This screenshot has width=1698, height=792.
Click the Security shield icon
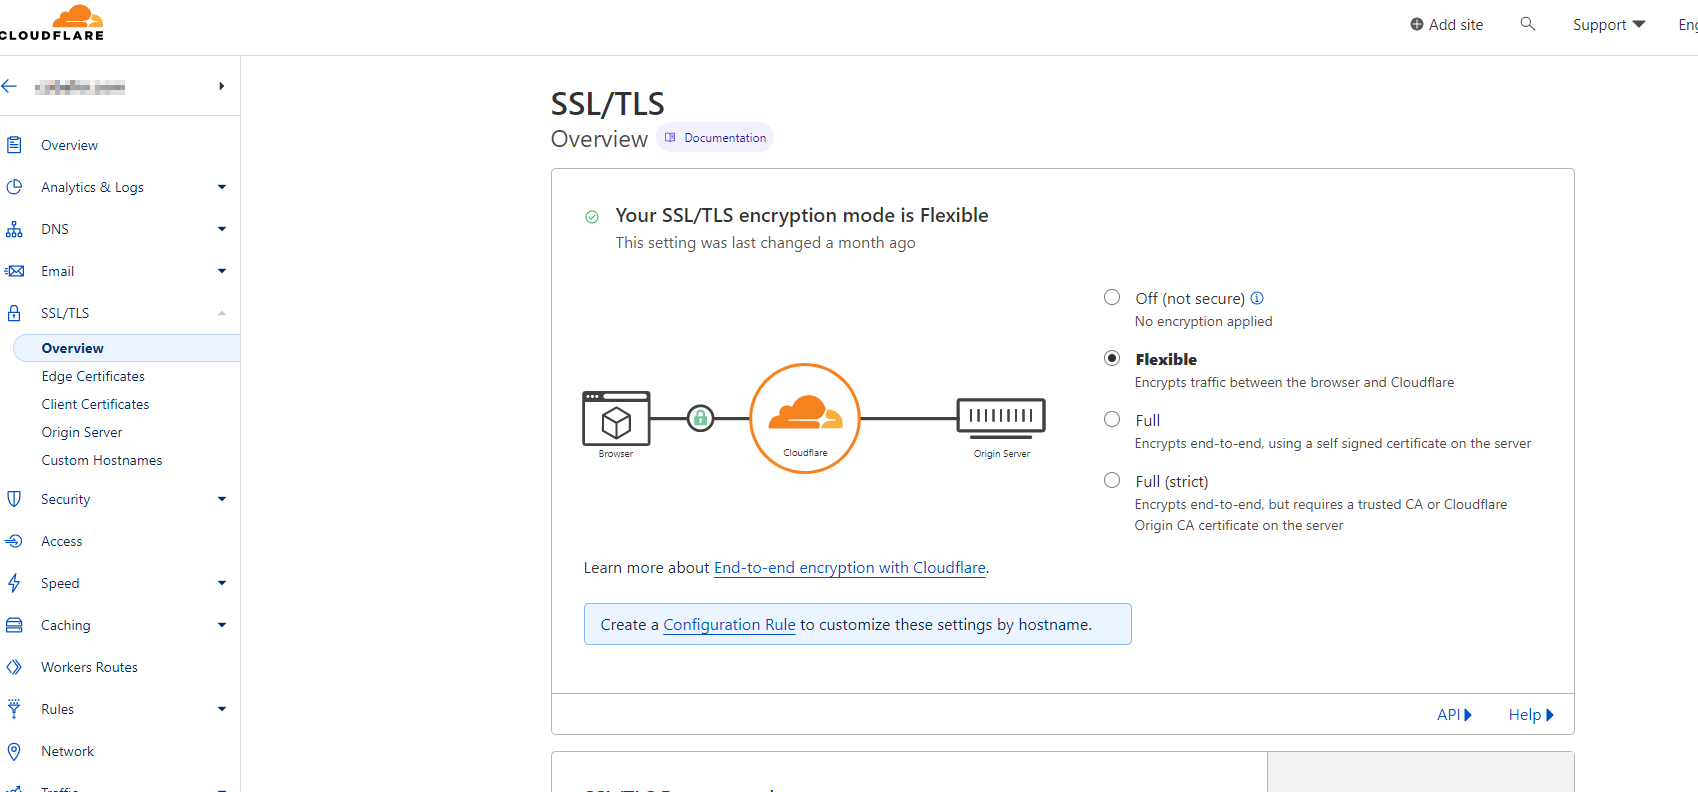click(x=14, y=499)
